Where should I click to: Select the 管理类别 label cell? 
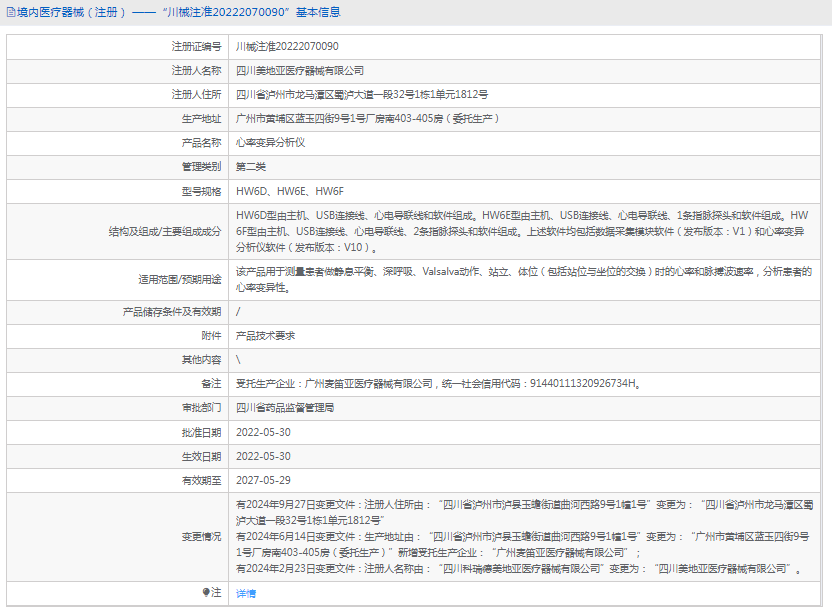coord(118,167)
